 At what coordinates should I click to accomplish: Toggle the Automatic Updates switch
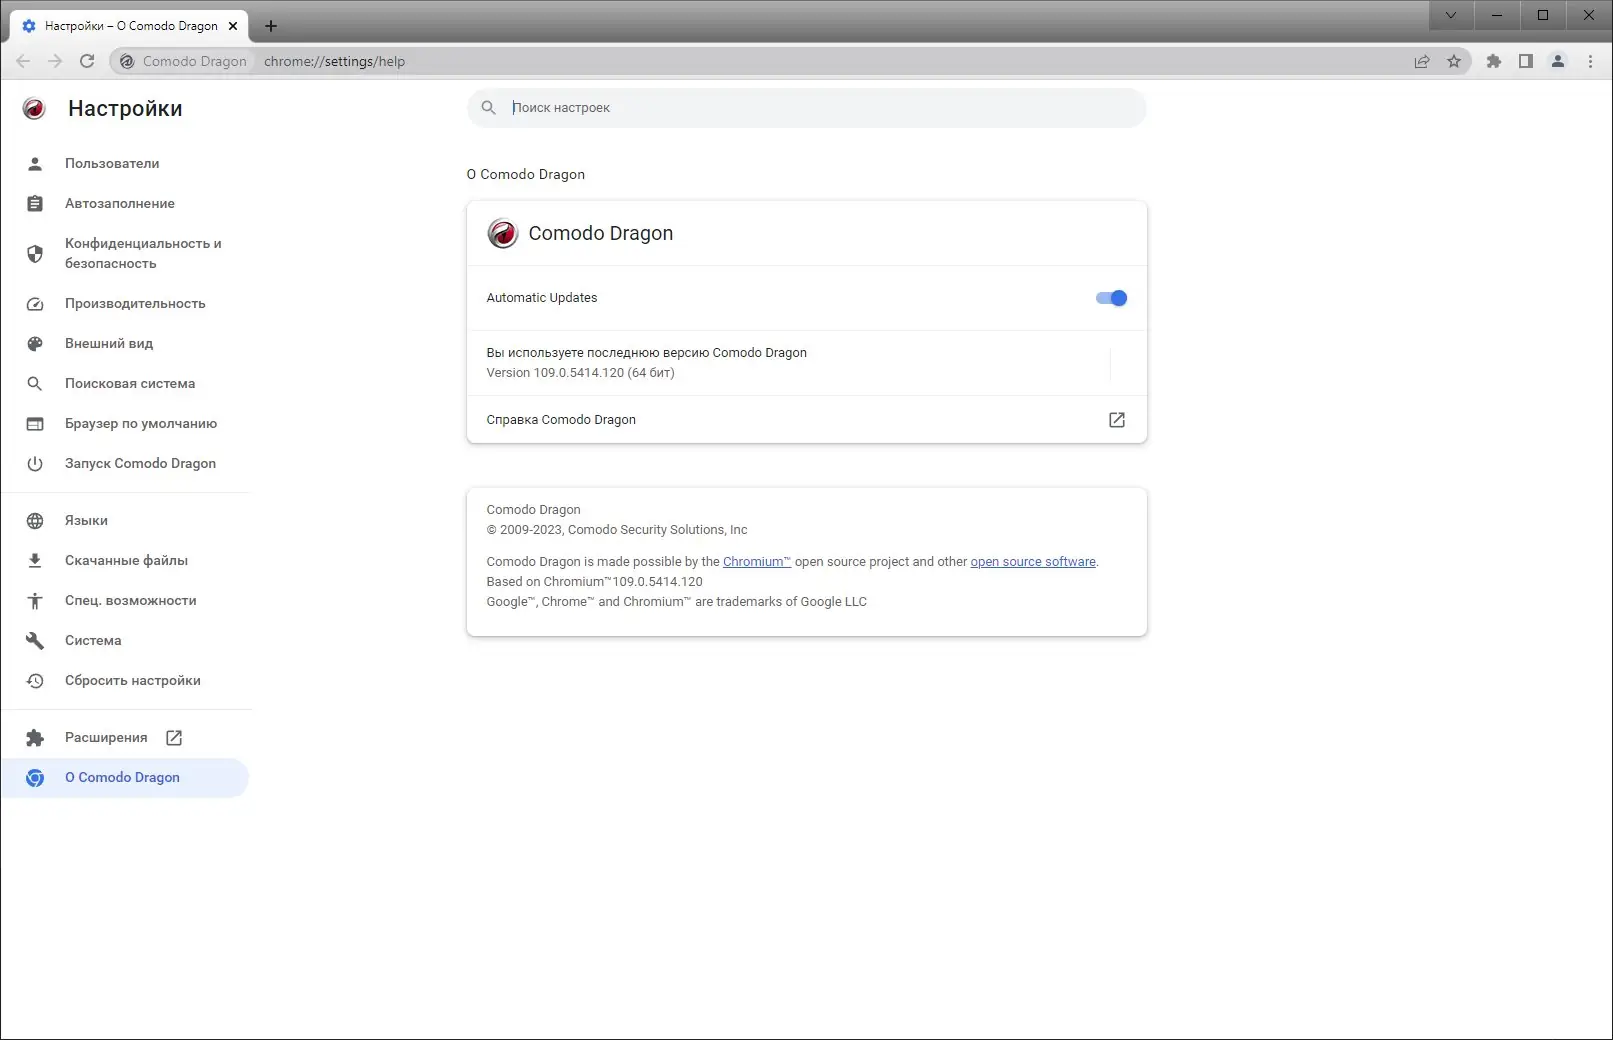coord(1111,297)
